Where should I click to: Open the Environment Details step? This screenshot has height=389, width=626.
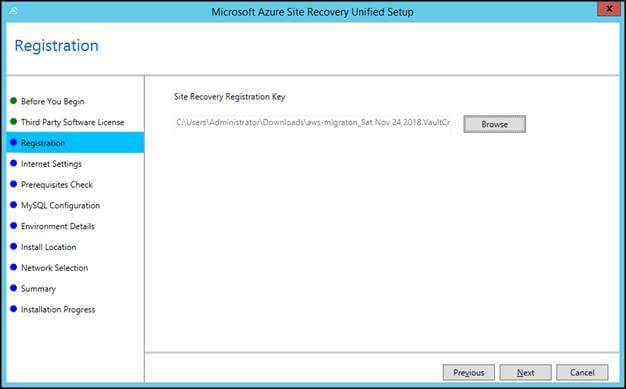pyautogui.click(x=58, y=226)
